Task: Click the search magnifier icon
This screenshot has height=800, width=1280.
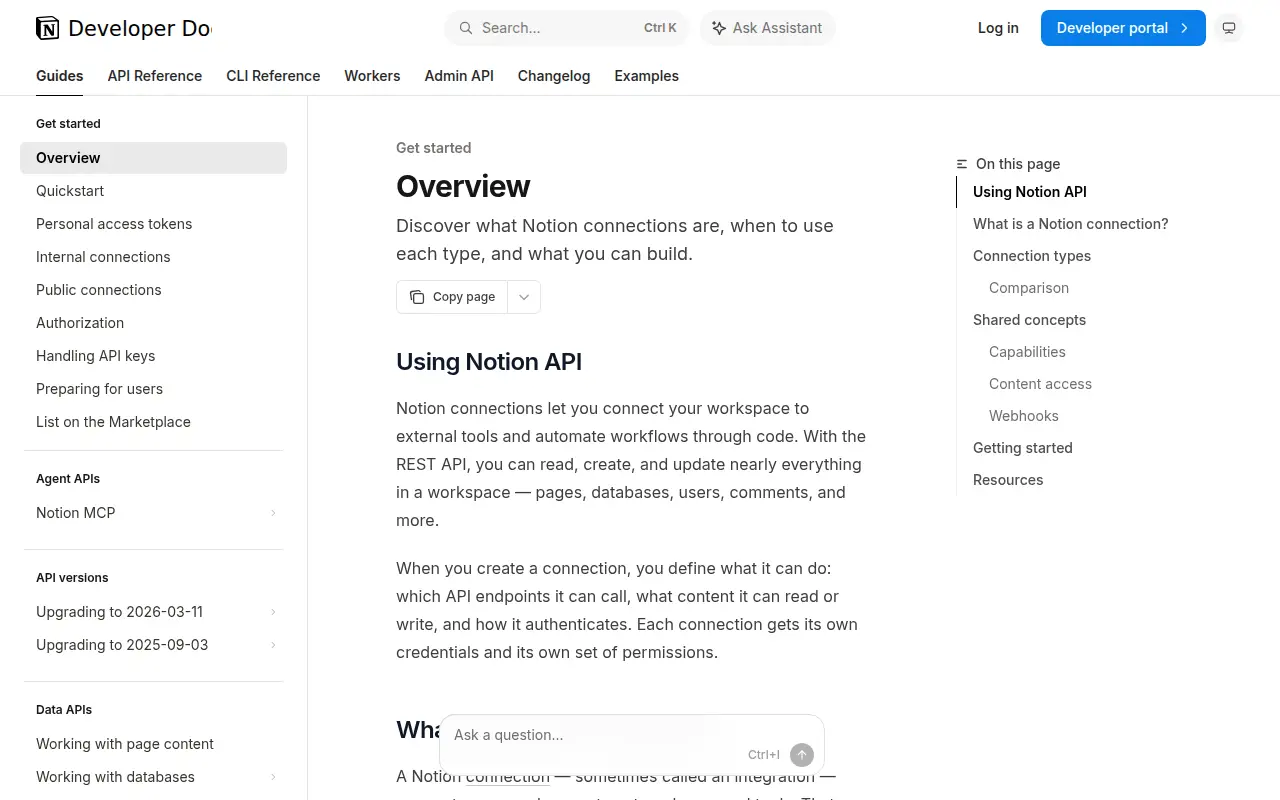Action: (466, 28)
